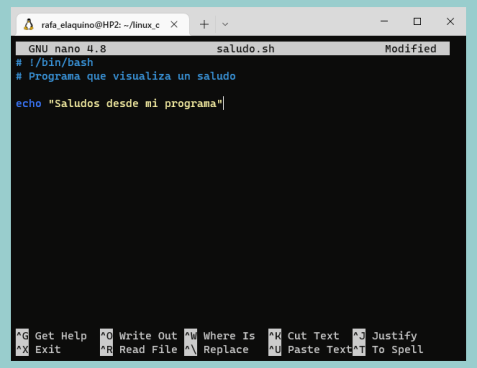477x368 pixels.
Task: Click the '# !/bin/bash' comment line
Action: point(55,63)
